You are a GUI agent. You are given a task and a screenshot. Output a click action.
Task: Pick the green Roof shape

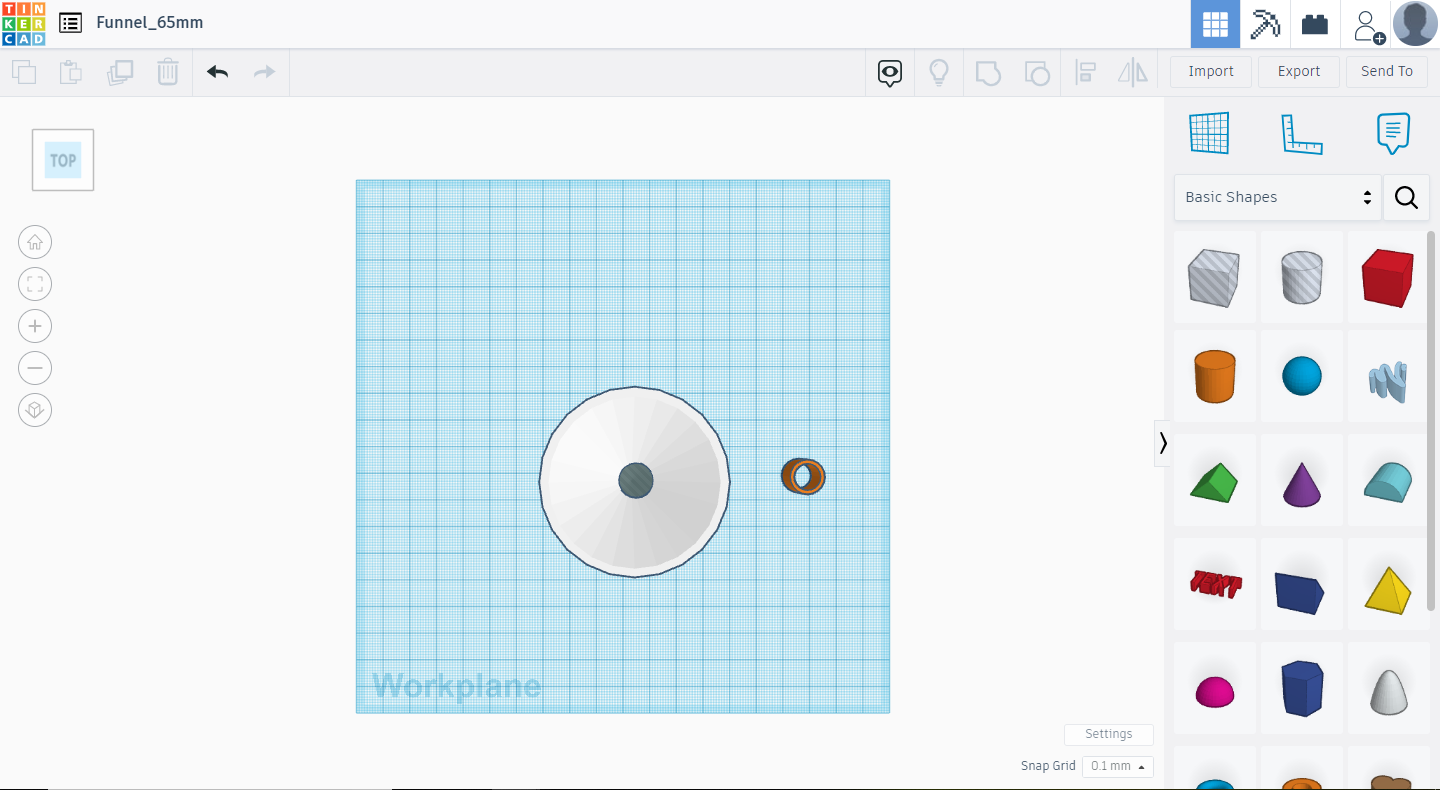click(1214, 482)
